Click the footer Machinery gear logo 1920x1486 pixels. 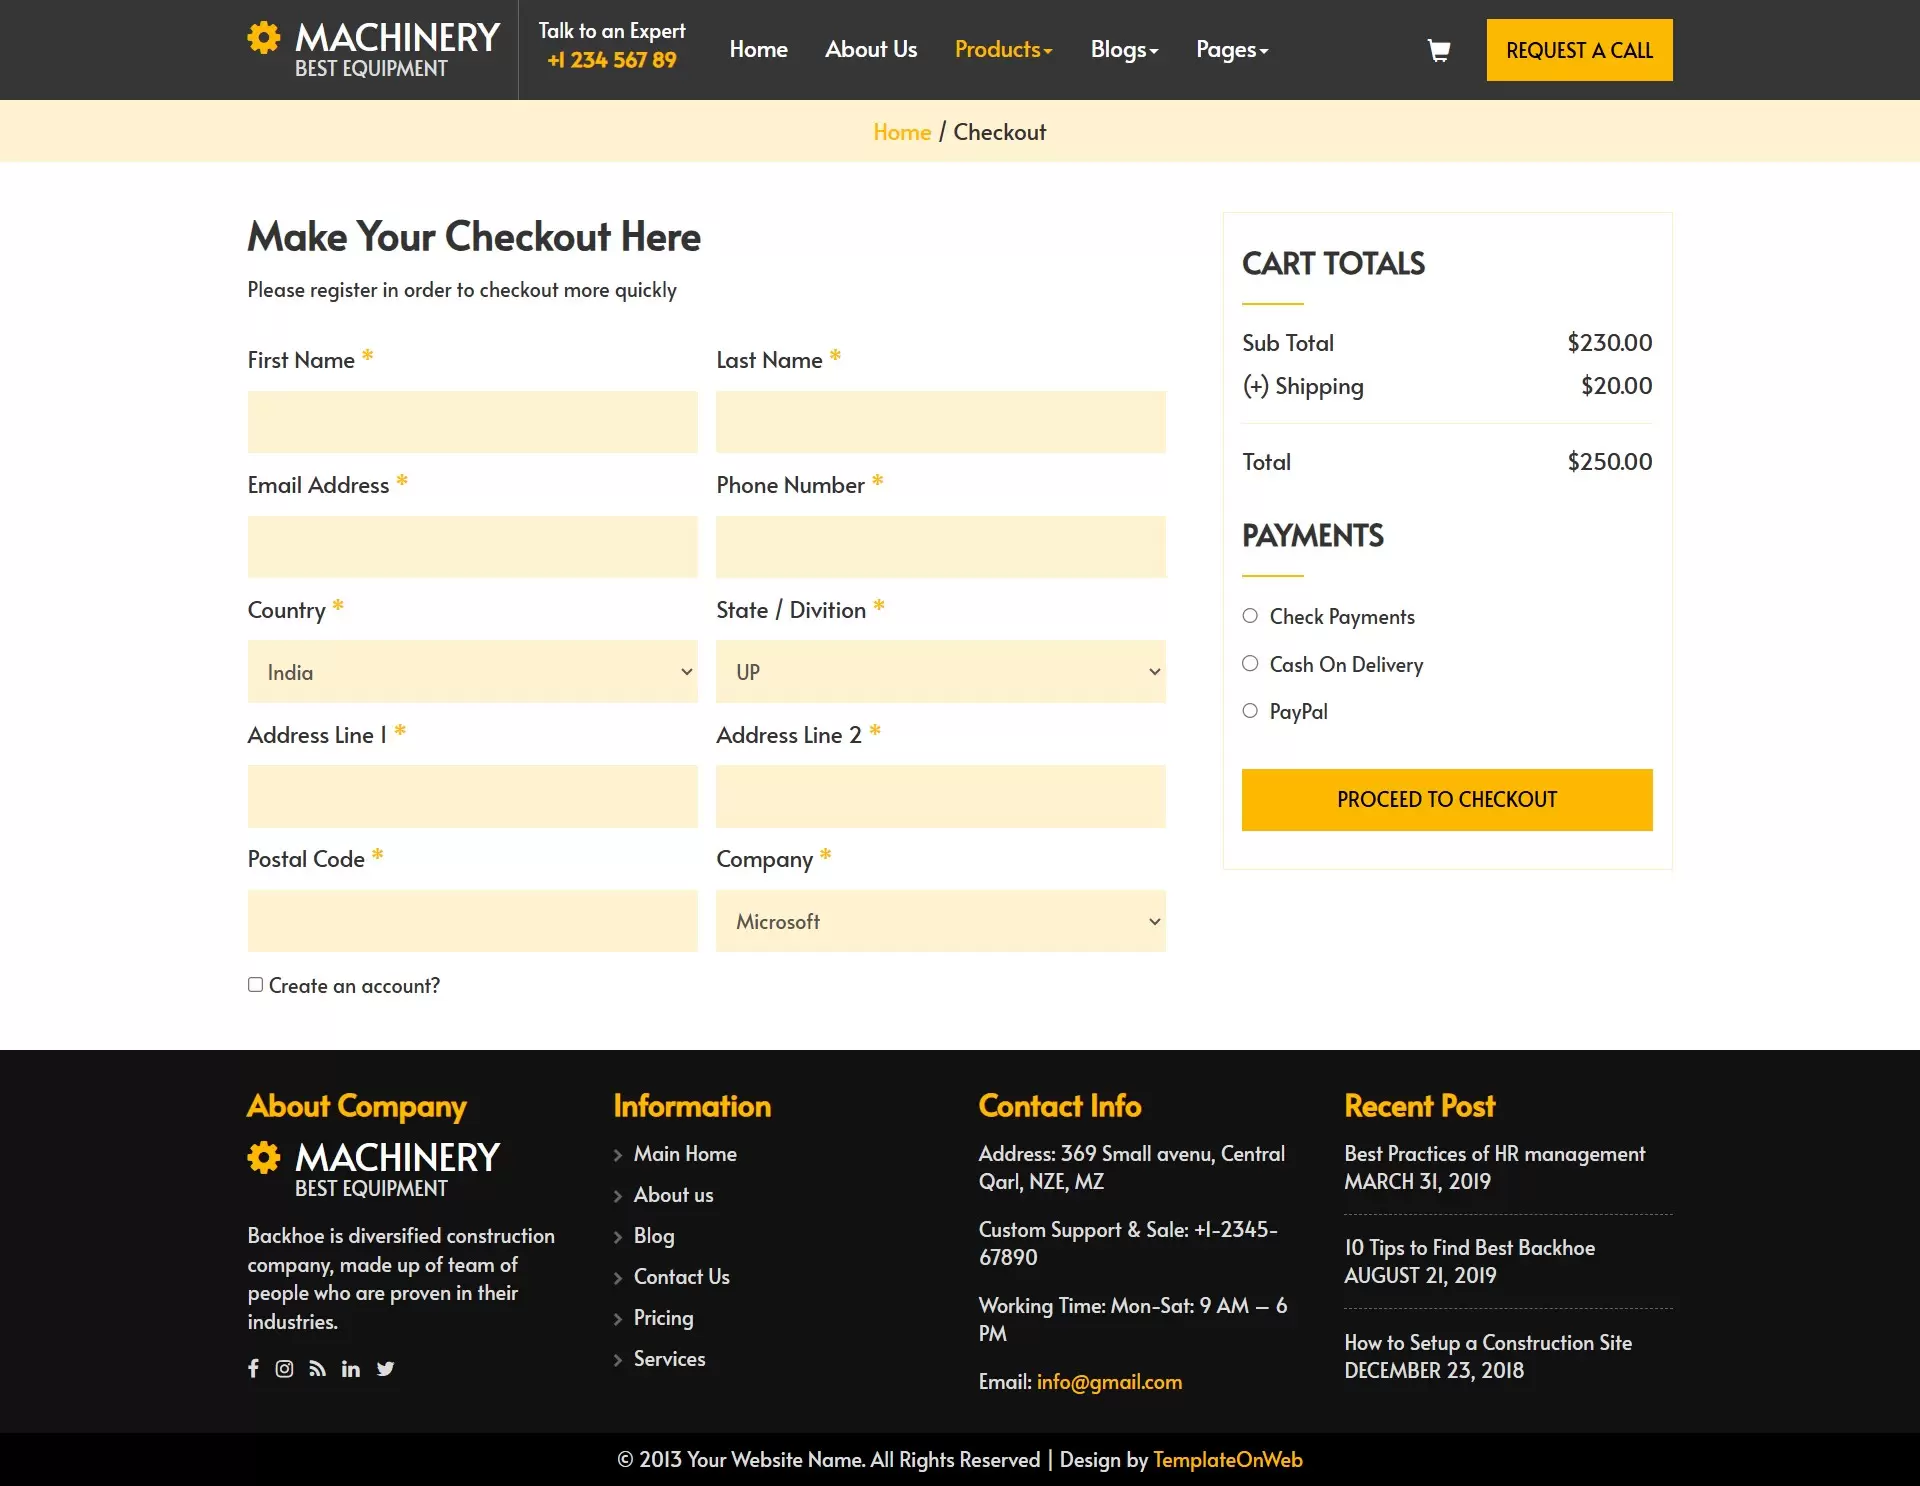click(x=264, y=1158)
